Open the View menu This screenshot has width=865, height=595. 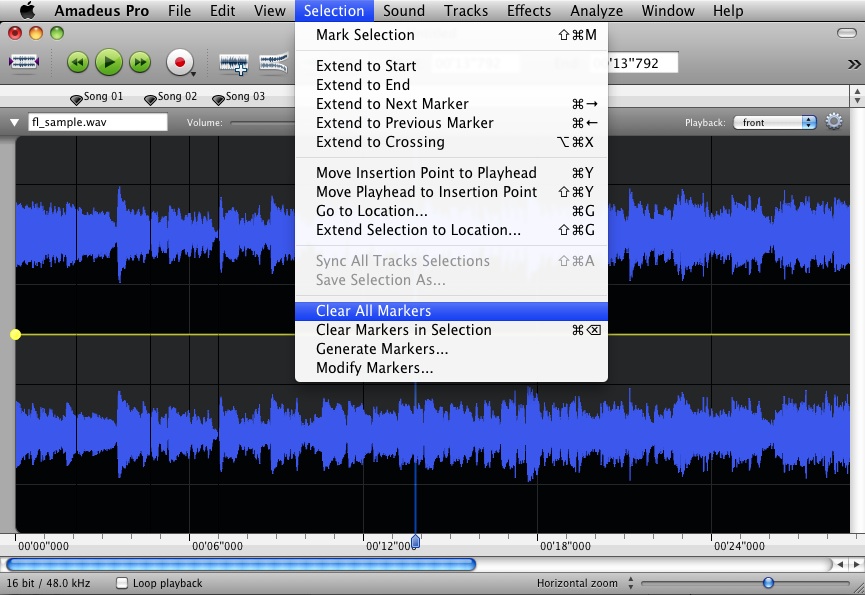[270, 10]
